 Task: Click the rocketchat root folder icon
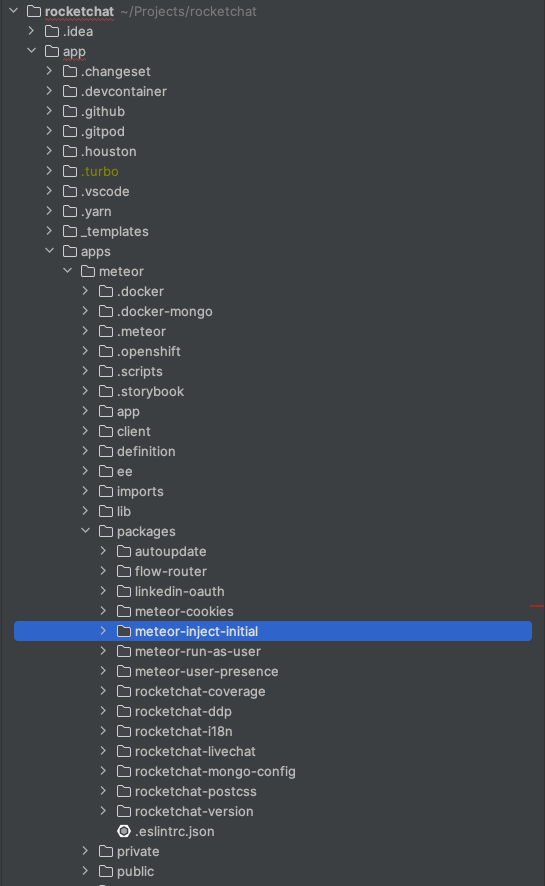point(34,11)
